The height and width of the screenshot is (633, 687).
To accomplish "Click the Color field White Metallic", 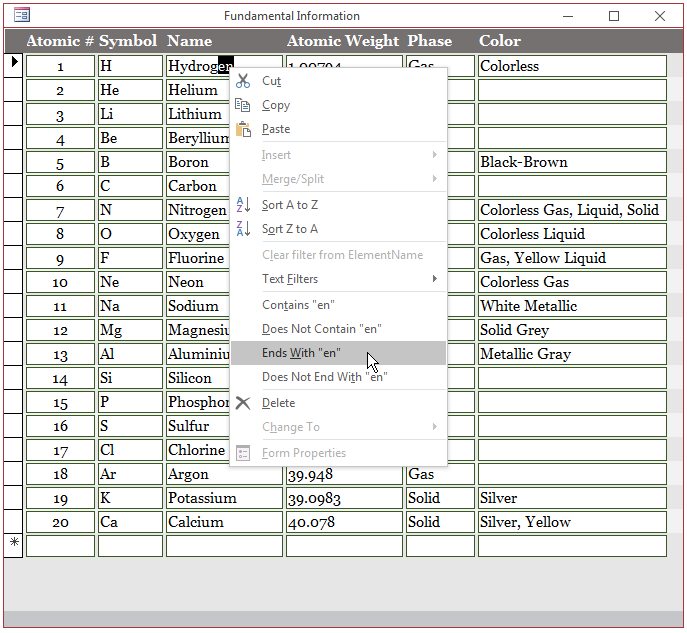I will click(572, 306).
